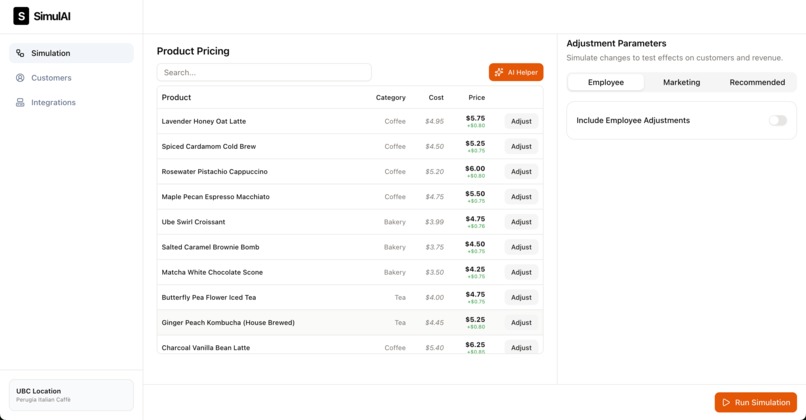Click the sparkle icon on AI Helper

click(x=499, y=72)
